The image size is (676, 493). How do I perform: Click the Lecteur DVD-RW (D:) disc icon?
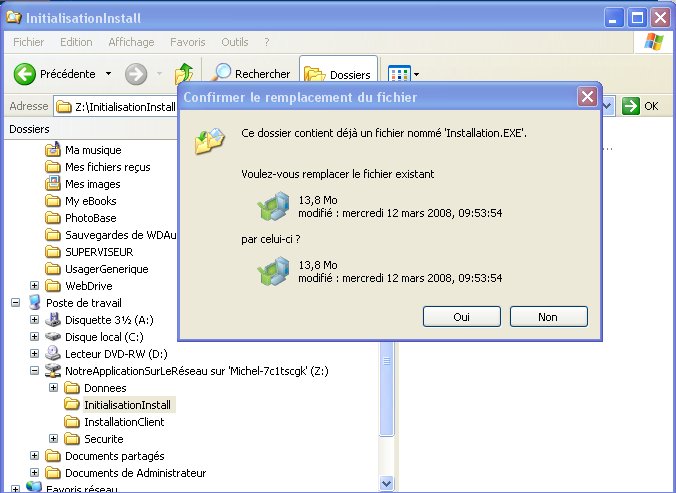[53, 353]
